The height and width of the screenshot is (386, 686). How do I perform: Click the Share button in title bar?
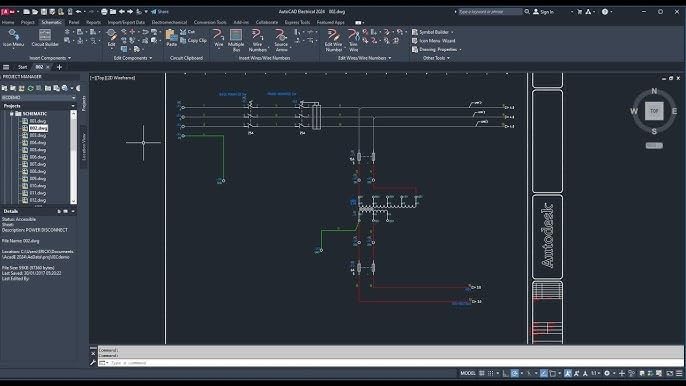(x=160, y=12)
